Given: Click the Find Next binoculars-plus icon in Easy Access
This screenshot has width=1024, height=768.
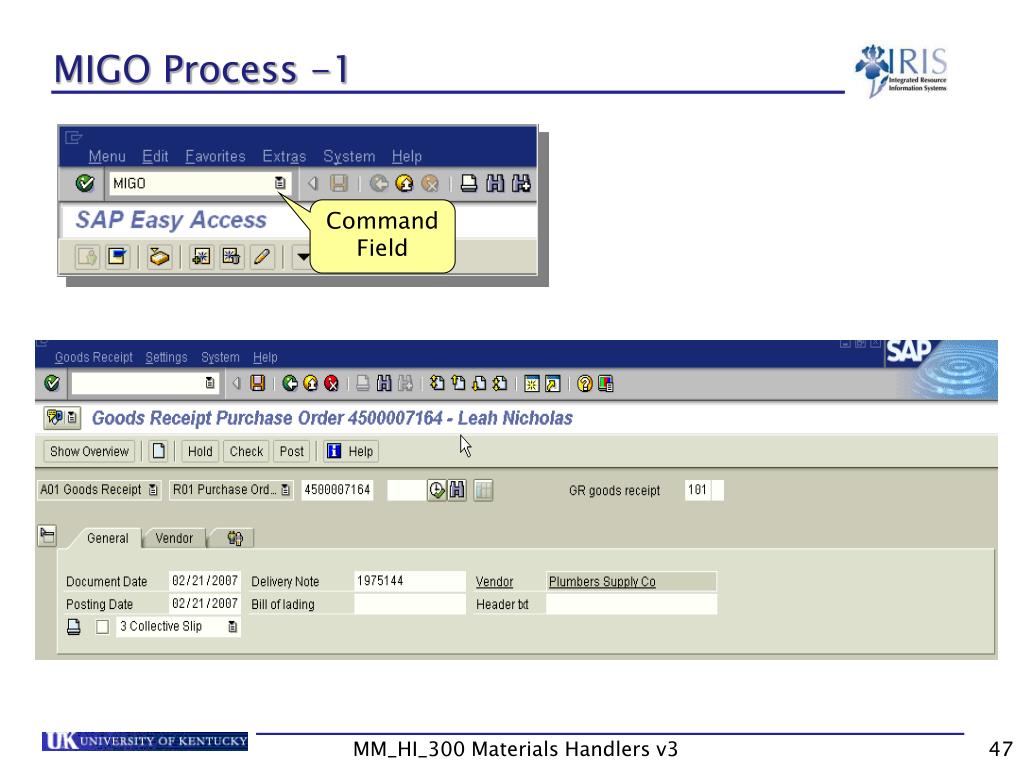Looking at the screenshot, I should [x=521, y=184].
